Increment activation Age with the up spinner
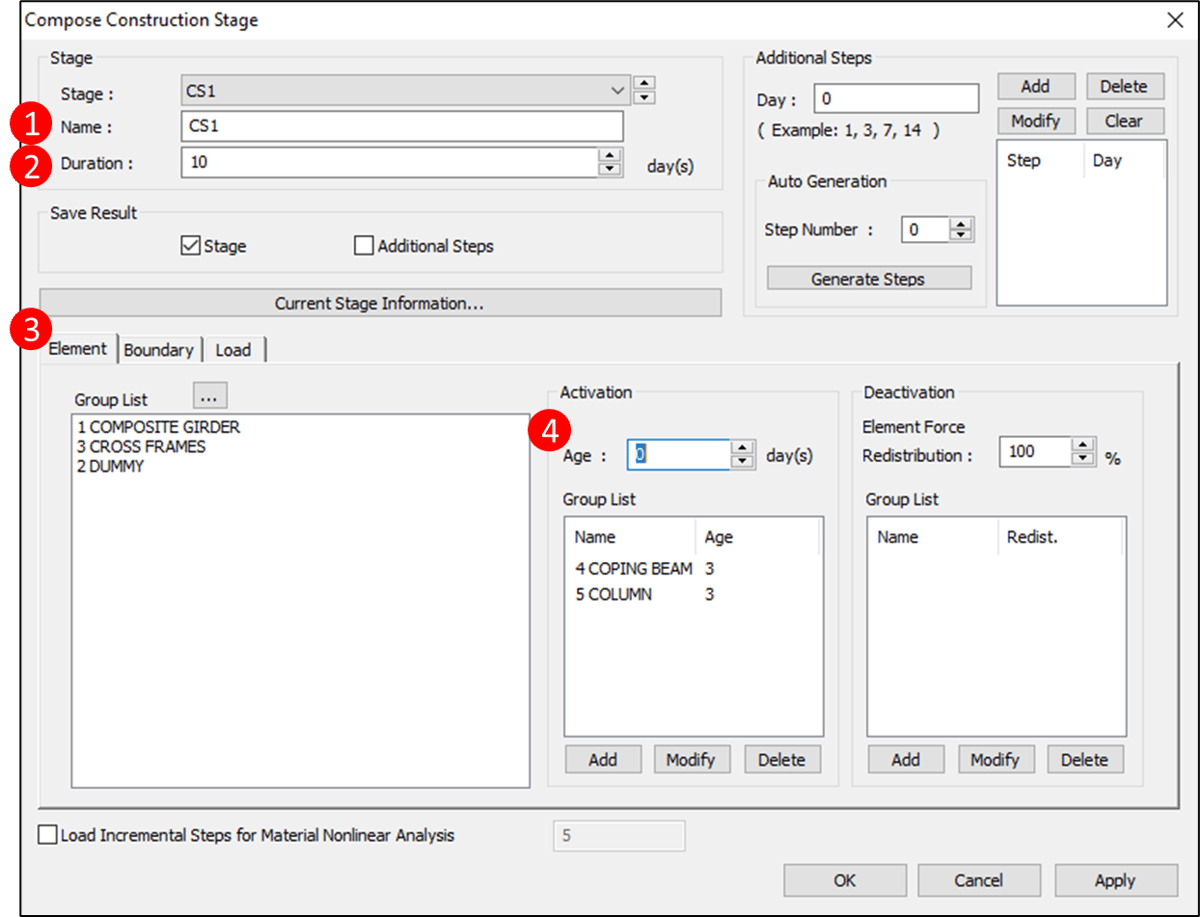This screenshot has height=917, width=1200. (742, 450)
